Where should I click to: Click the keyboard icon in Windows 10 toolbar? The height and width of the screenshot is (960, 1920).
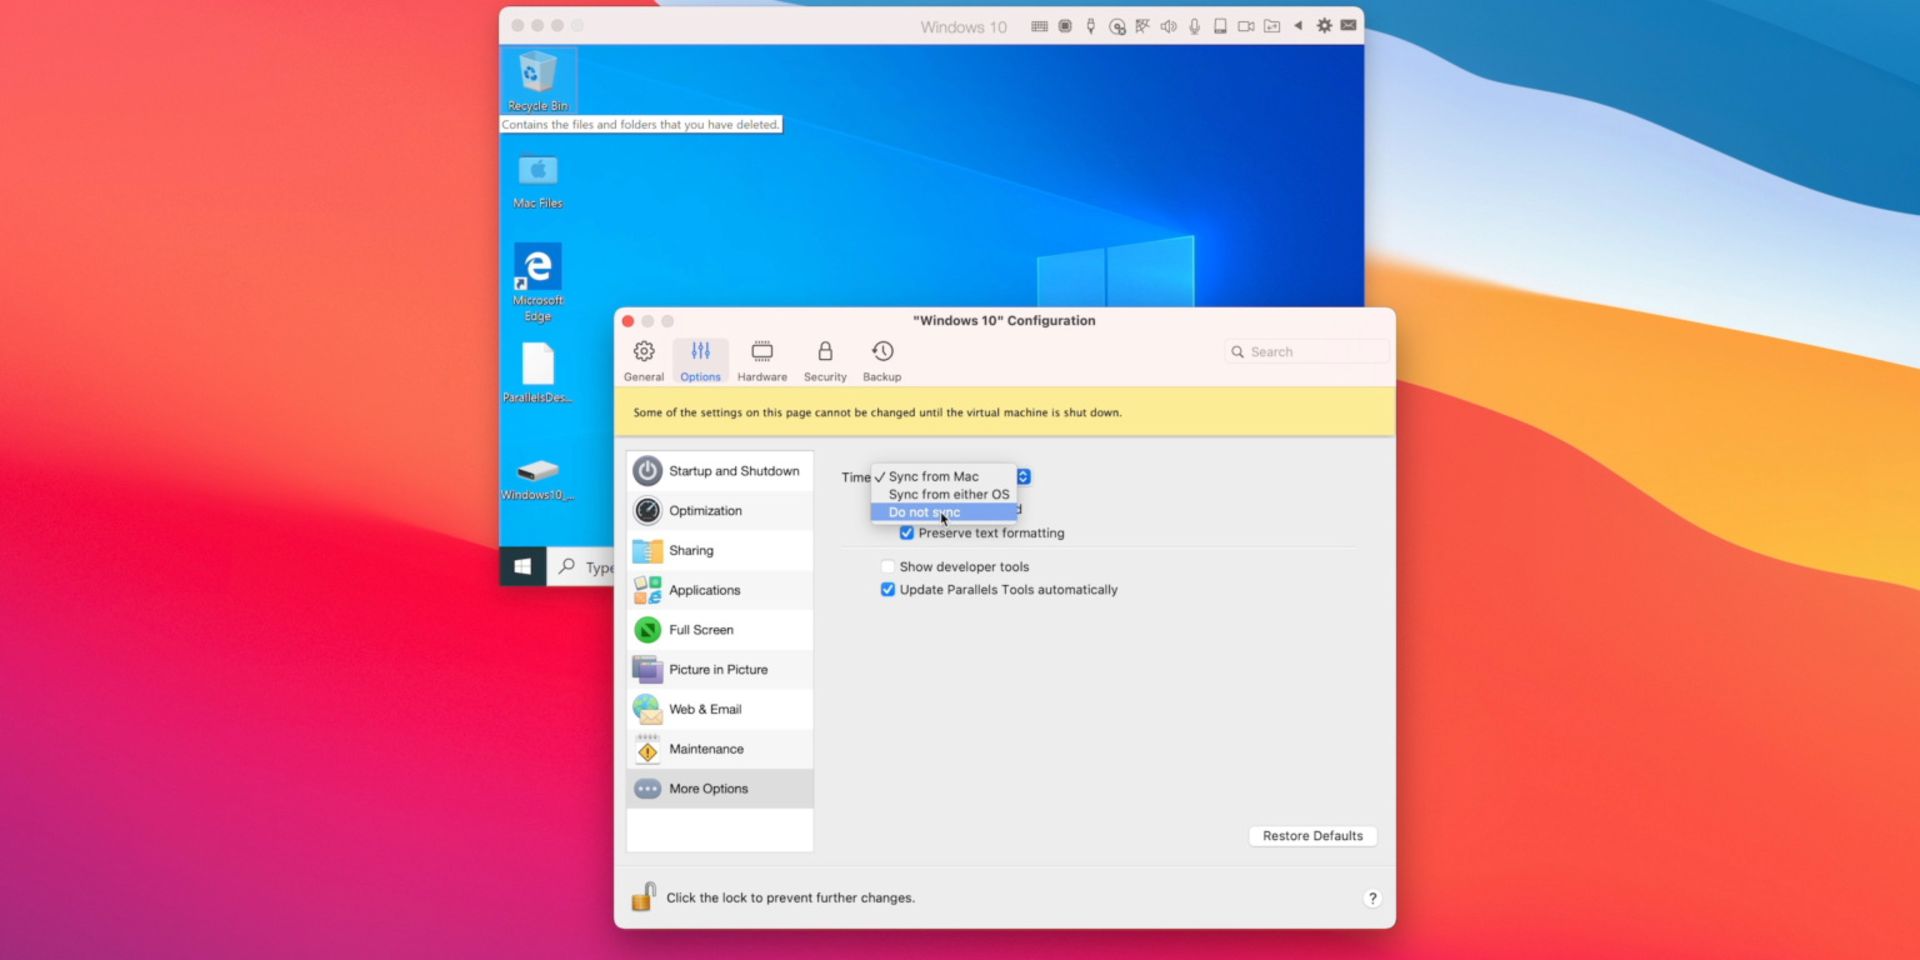click(1039, 26)
